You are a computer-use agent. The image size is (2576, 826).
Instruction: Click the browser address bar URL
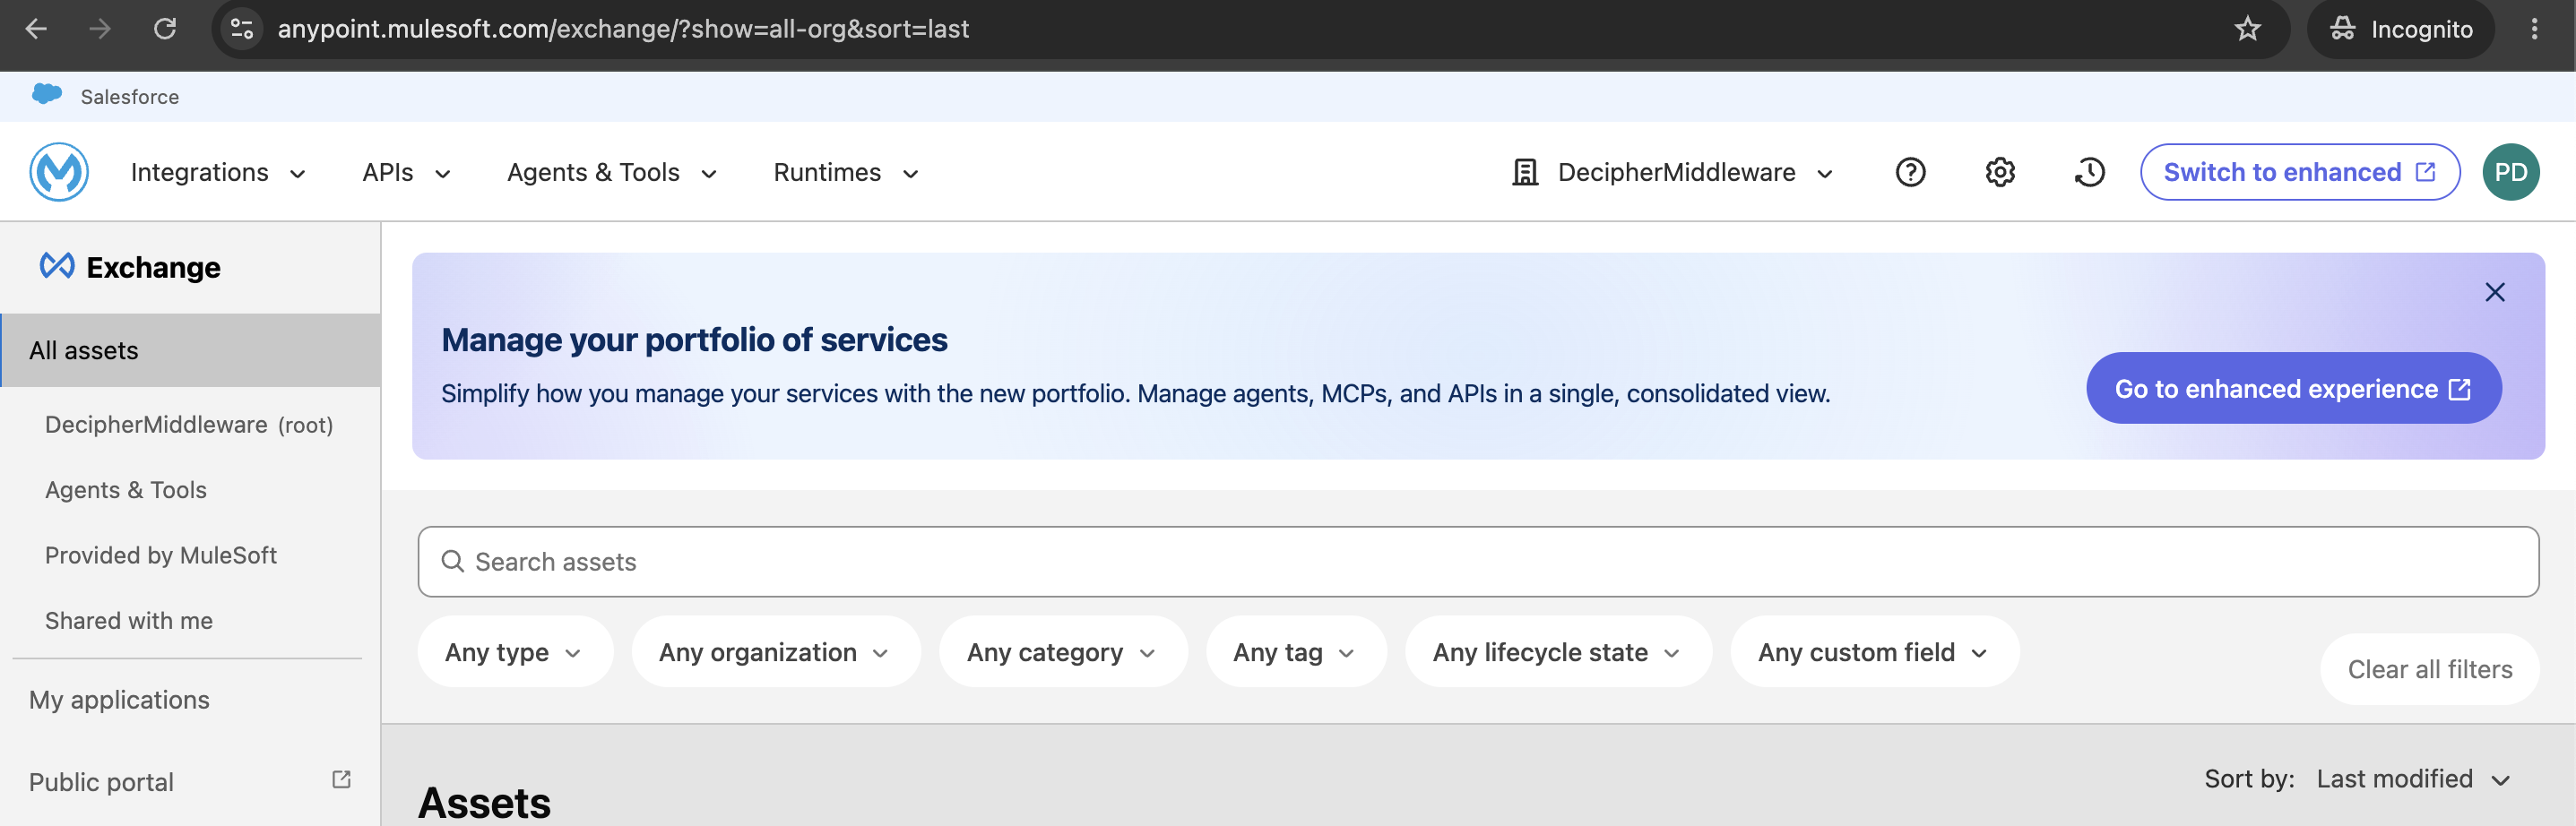623,29
